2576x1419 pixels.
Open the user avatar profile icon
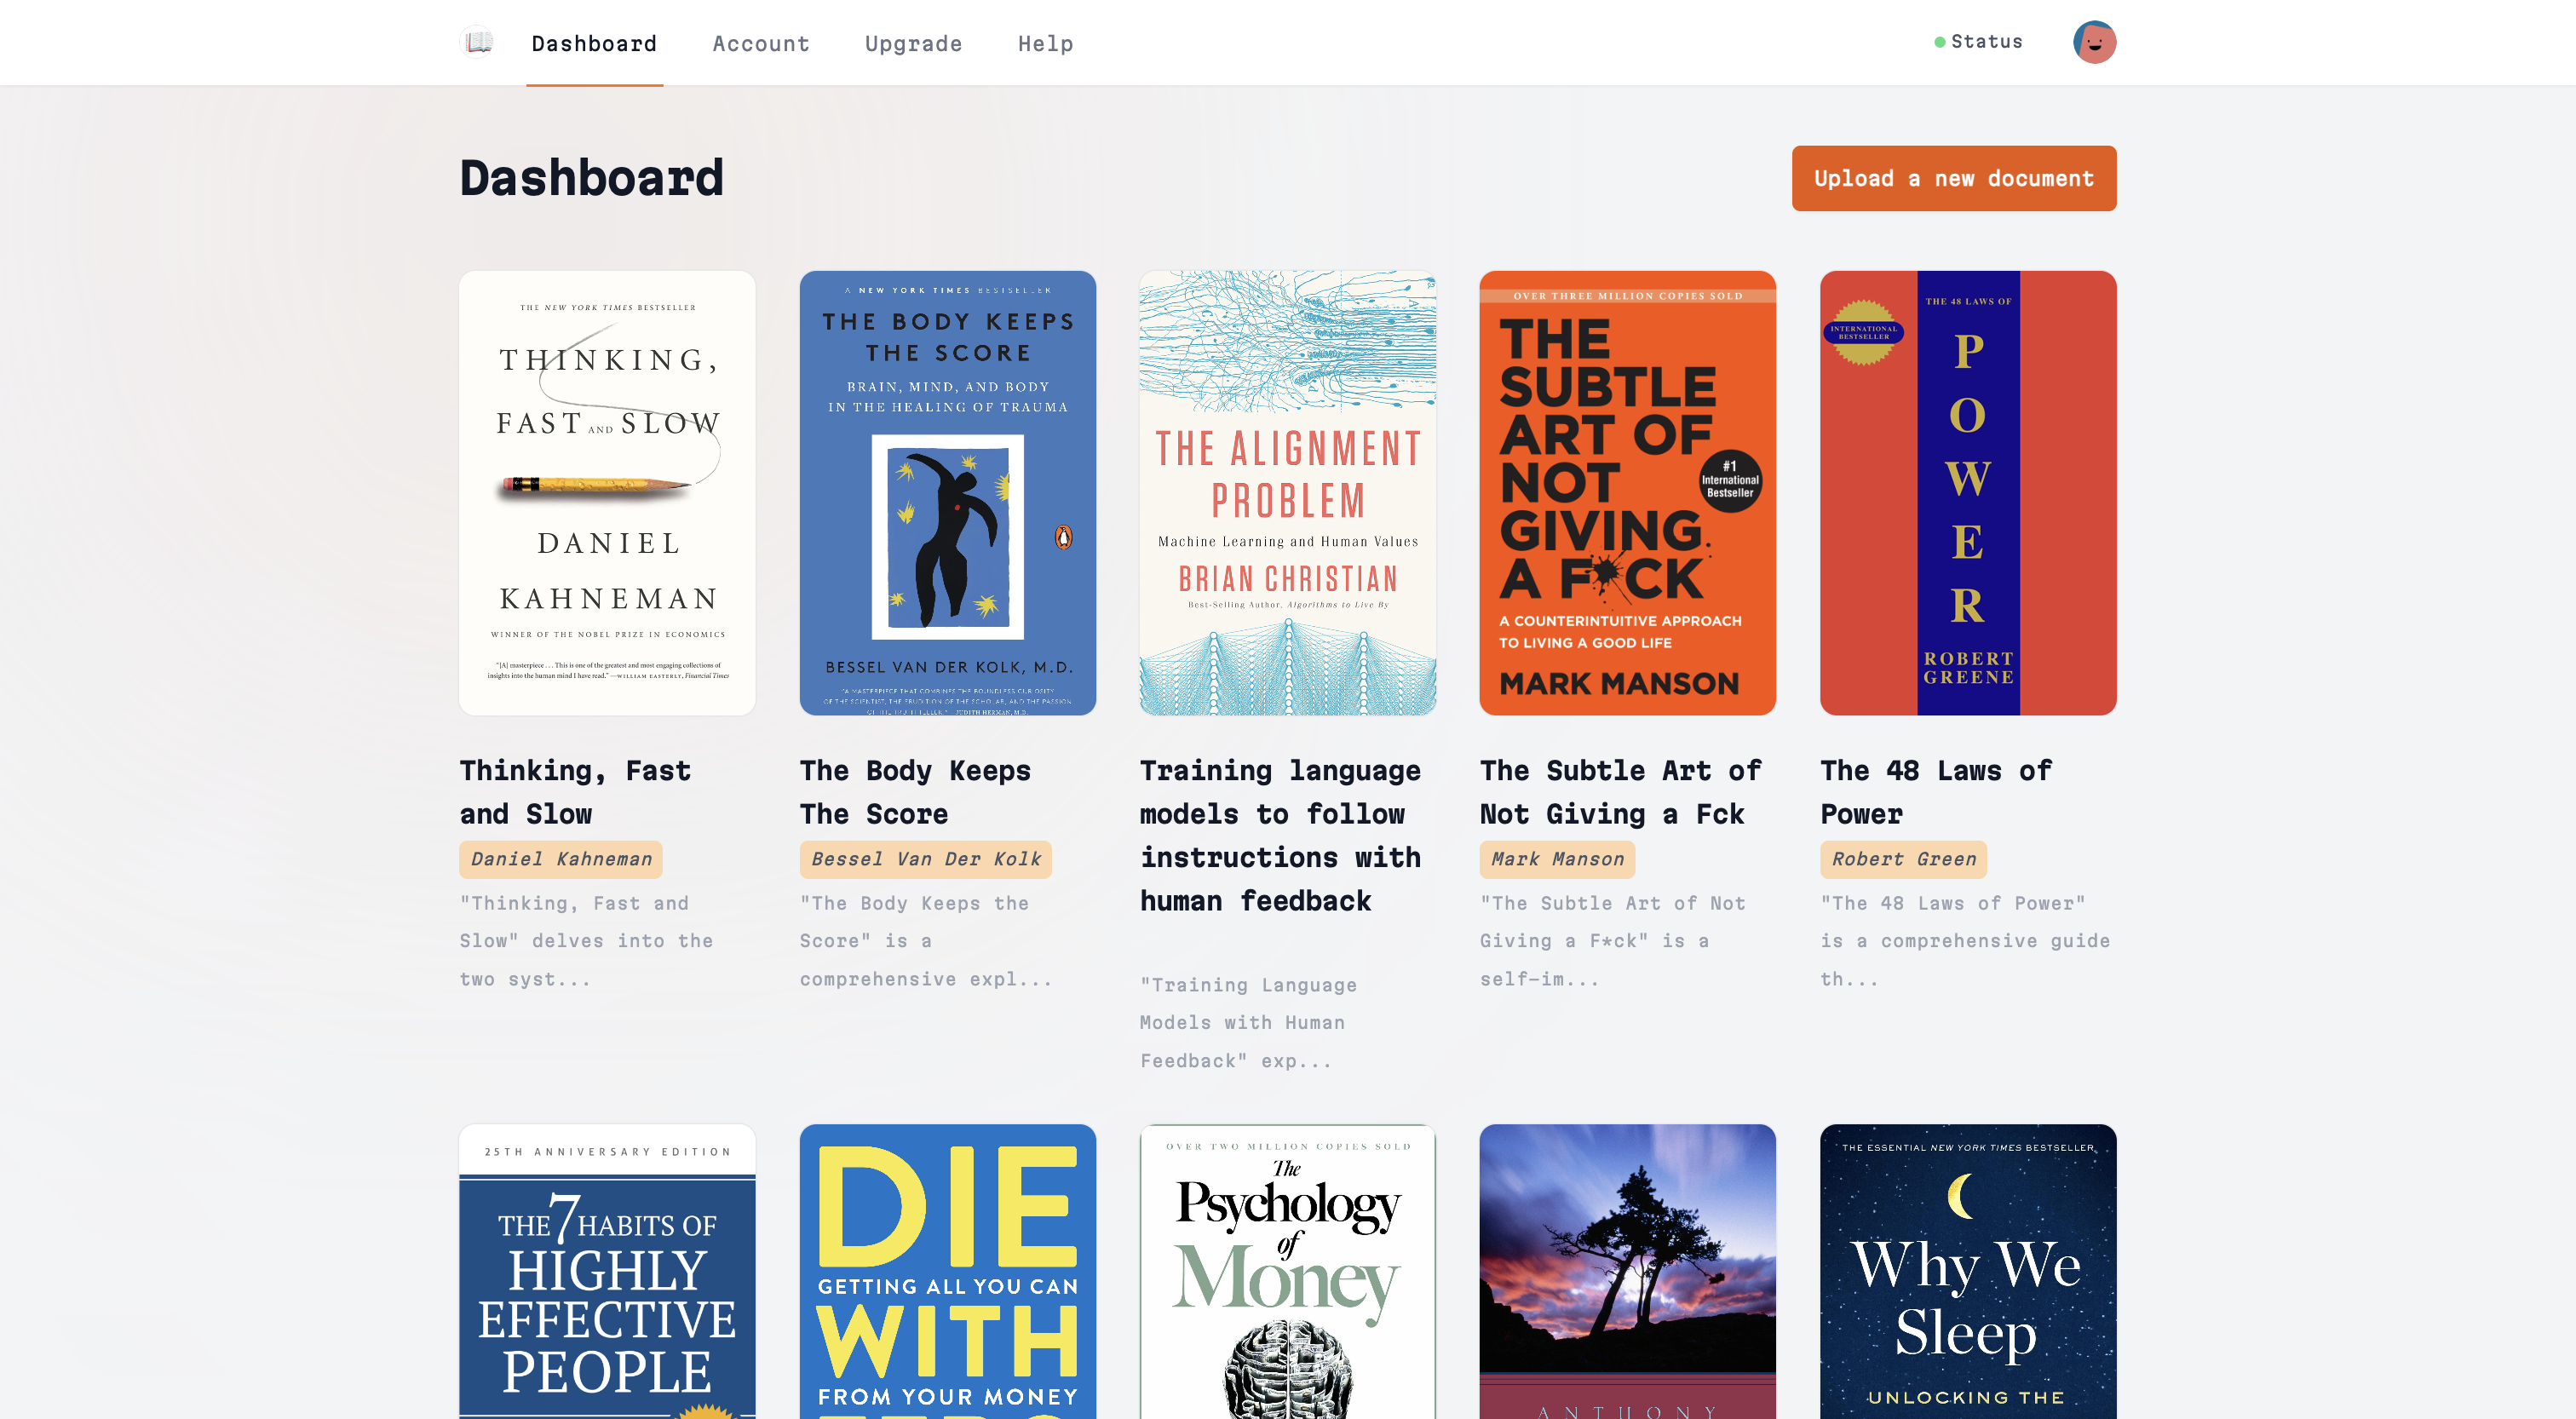click(2094, 43)
